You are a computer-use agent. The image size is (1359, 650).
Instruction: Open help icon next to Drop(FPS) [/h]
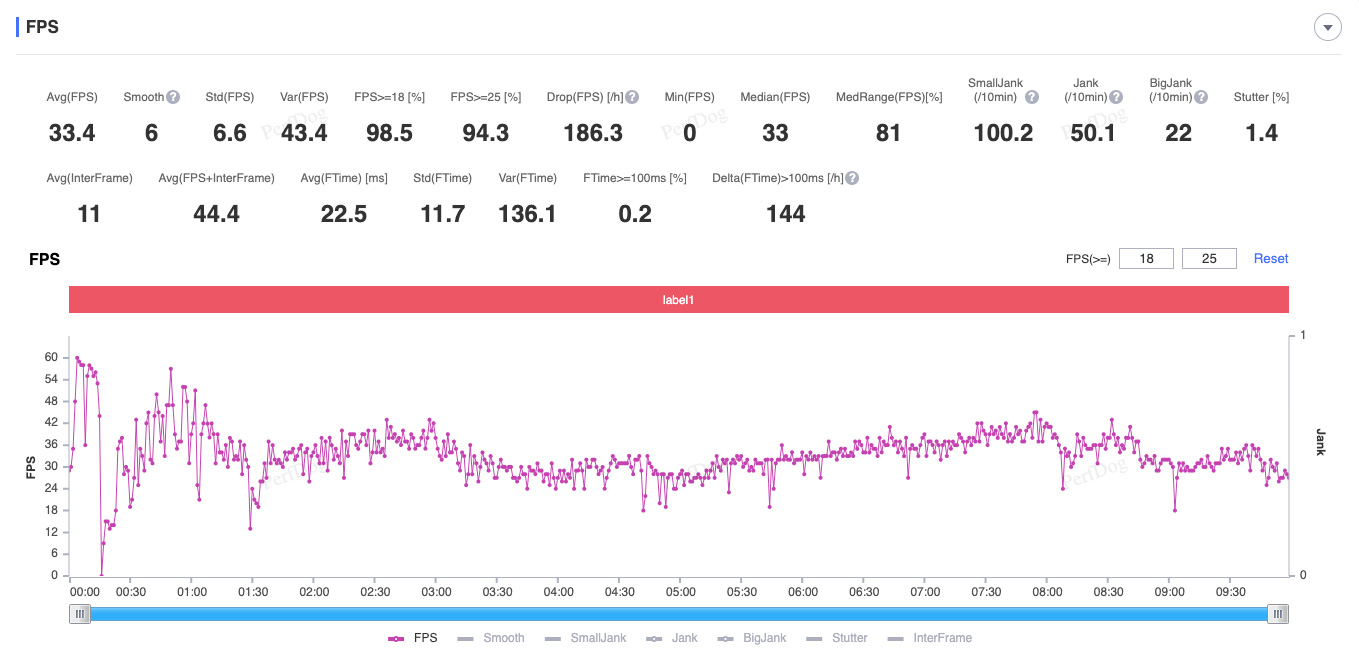click(632, 97)
